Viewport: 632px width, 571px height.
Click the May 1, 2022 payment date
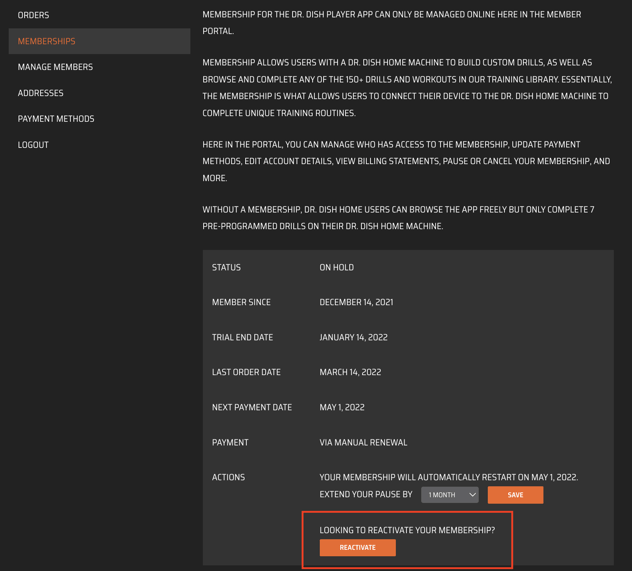(342, 407)
